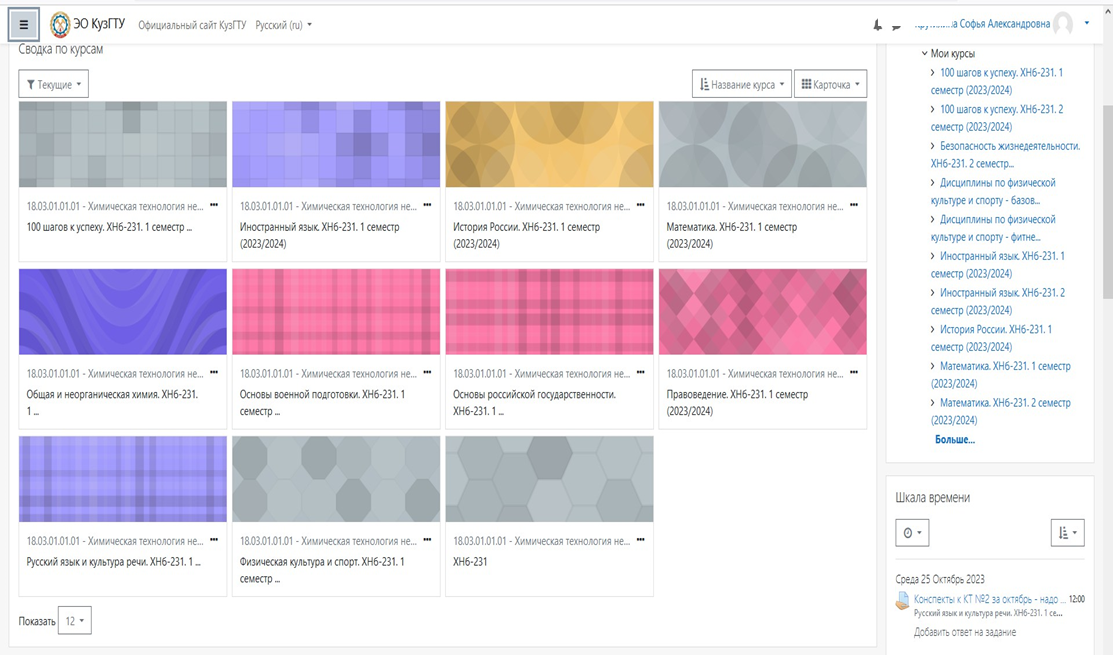Screen dimensions: 1113x655
Task: Click the yellow История России course thumbnail
Action: click(x=549, y=144)
